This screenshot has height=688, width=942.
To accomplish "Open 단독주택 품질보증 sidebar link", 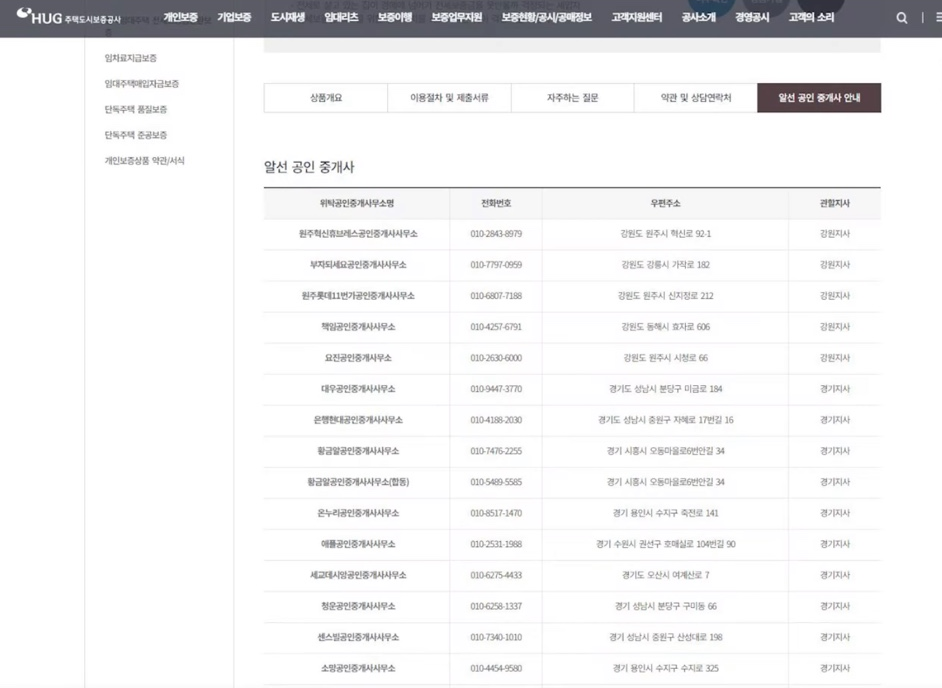I will 136,109.
